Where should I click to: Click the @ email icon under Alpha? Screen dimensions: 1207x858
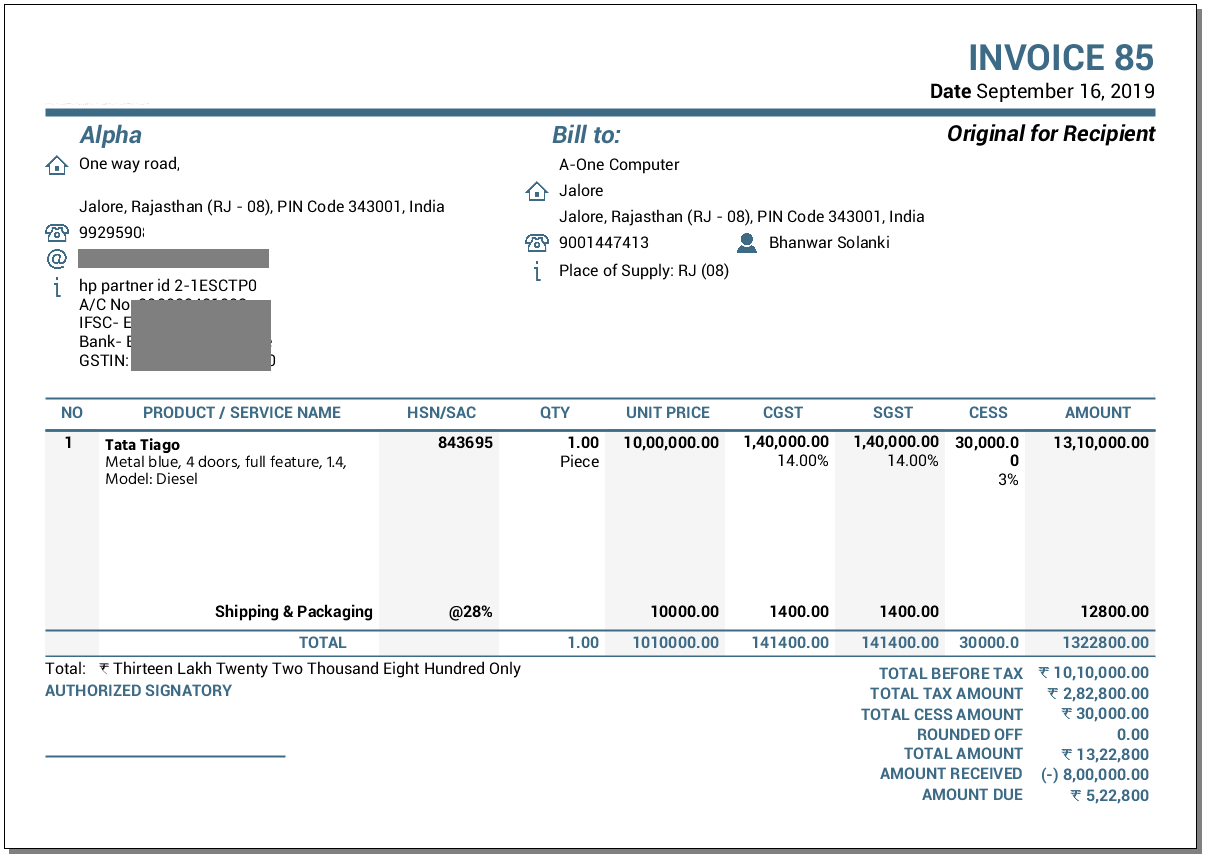click(57, 259)
